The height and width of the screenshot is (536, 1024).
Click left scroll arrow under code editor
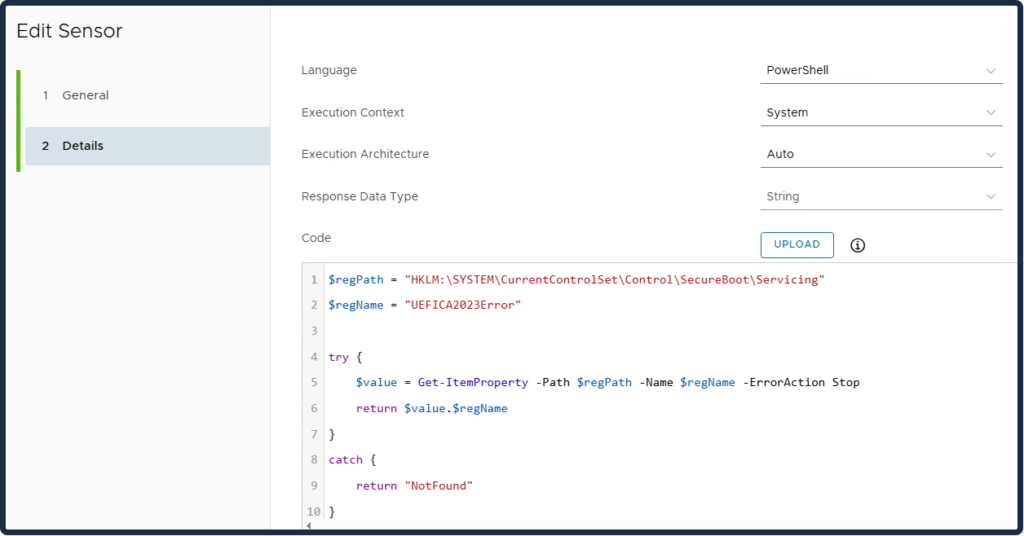pyautogui.click(x=308, y=526)
